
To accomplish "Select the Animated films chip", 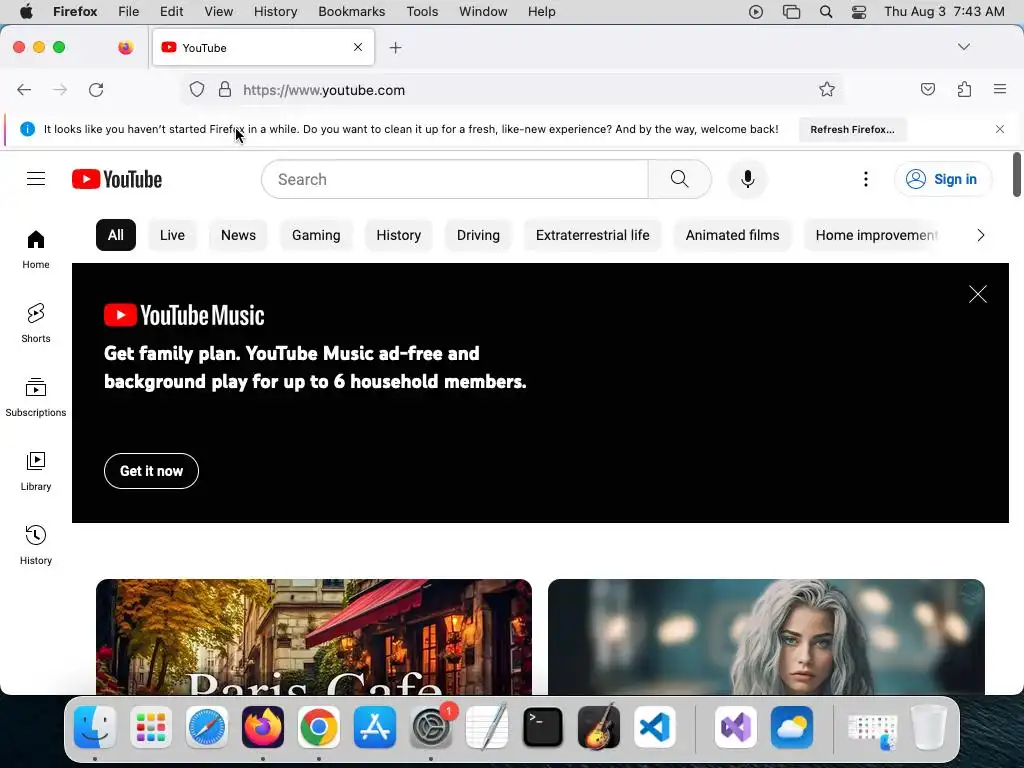I will [732, 235].
